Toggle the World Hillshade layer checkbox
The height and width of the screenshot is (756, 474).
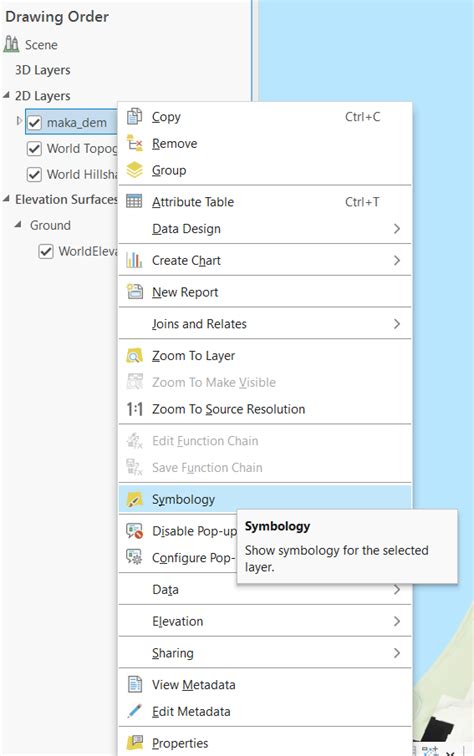[34, 174]
